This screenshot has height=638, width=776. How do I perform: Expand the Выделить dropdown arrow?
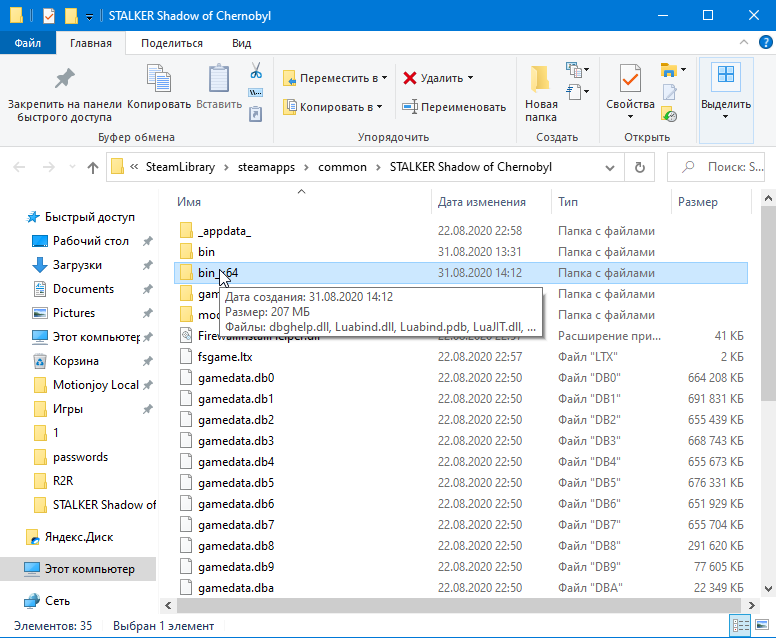[725, 117]
